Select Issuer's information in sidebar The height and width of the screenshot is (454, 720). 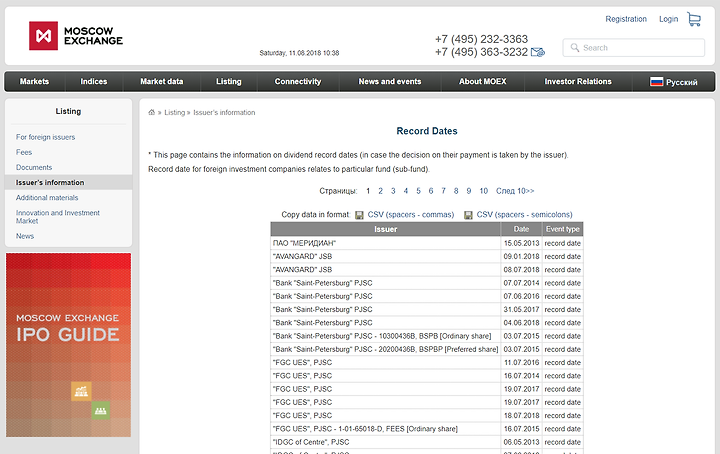pos(68,182)
